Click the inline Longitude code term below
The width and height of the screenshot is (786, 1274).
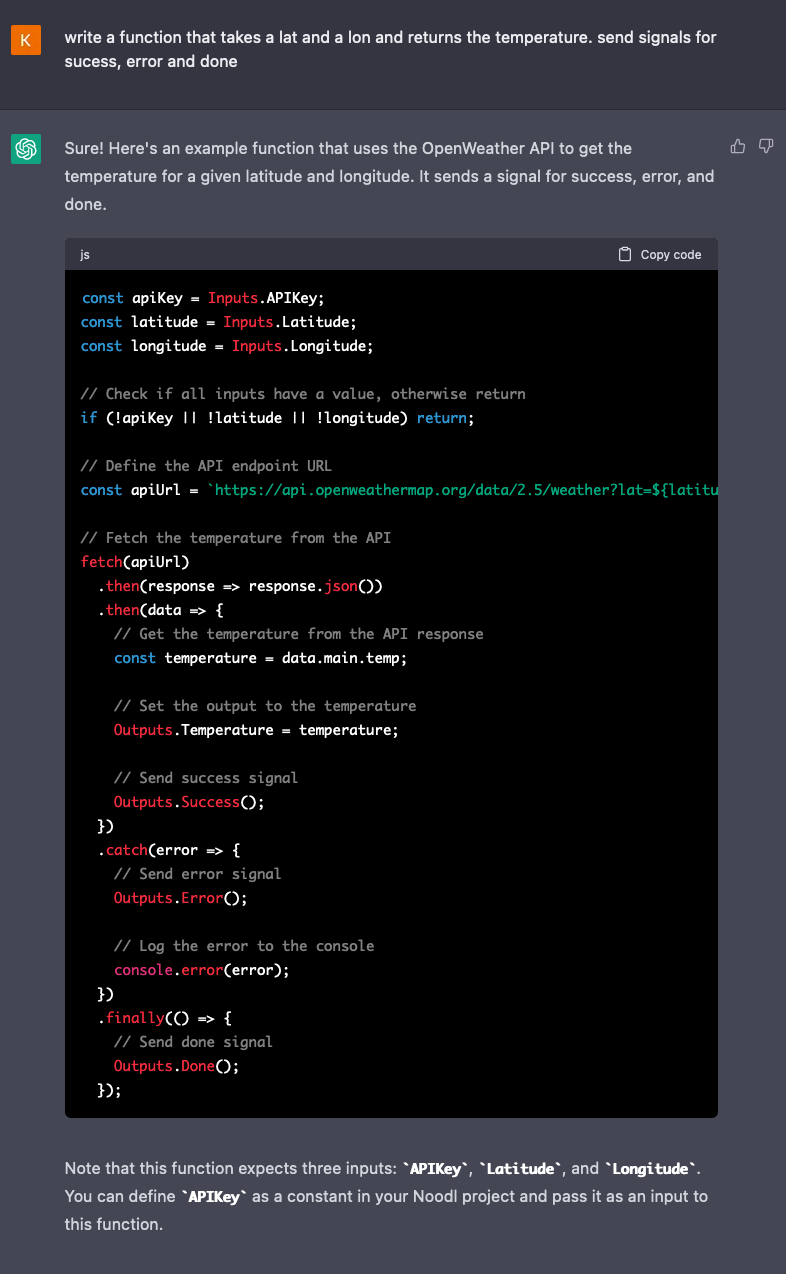(x=650, y=1169)
